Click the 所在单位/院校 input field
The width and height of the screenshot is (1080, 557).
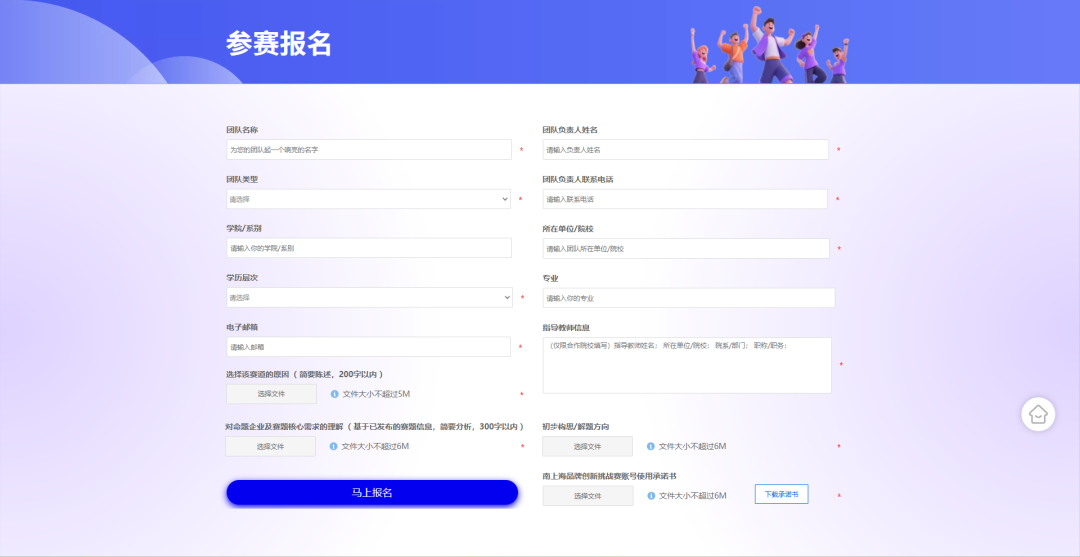(x=685, y=248)
